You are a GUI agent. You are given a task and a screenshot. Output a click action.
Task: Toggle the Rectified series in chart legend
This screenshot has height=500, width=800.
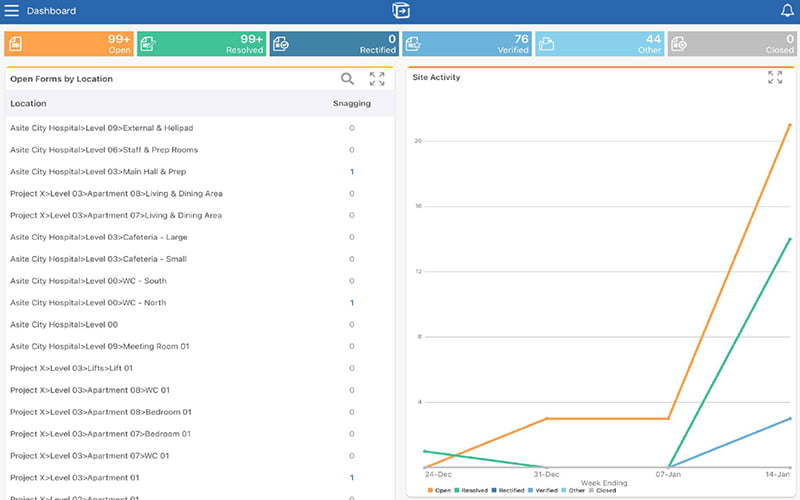coord(508,490)
